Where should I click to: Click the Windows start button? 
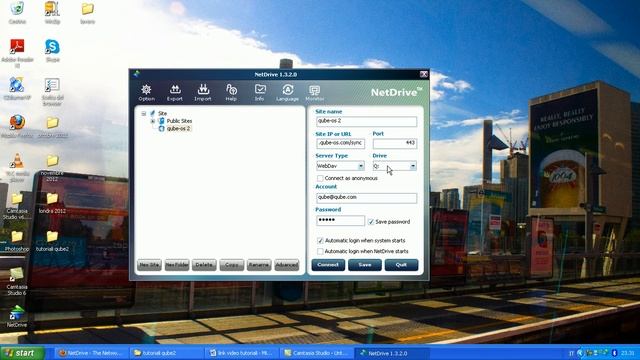coord(22,353)
